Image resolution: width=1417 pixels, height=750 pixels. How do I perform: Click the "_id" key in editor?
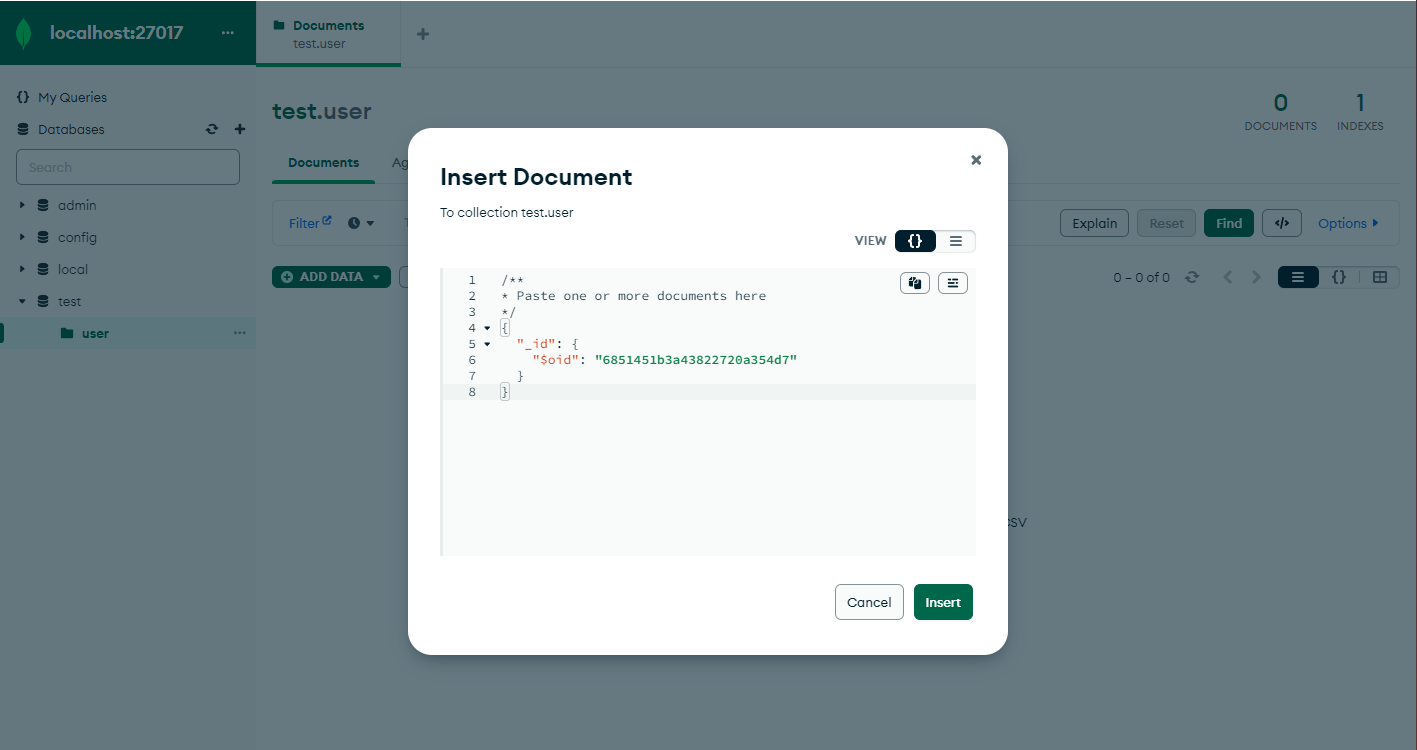(x=536, y=344)
